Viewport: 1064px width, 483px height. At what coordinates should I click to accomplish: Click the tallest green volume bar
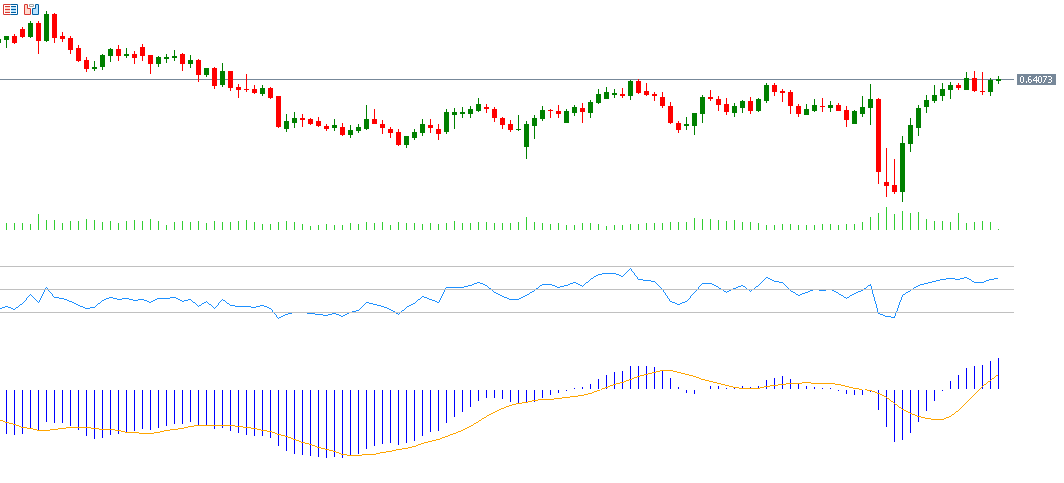point(886,218)
